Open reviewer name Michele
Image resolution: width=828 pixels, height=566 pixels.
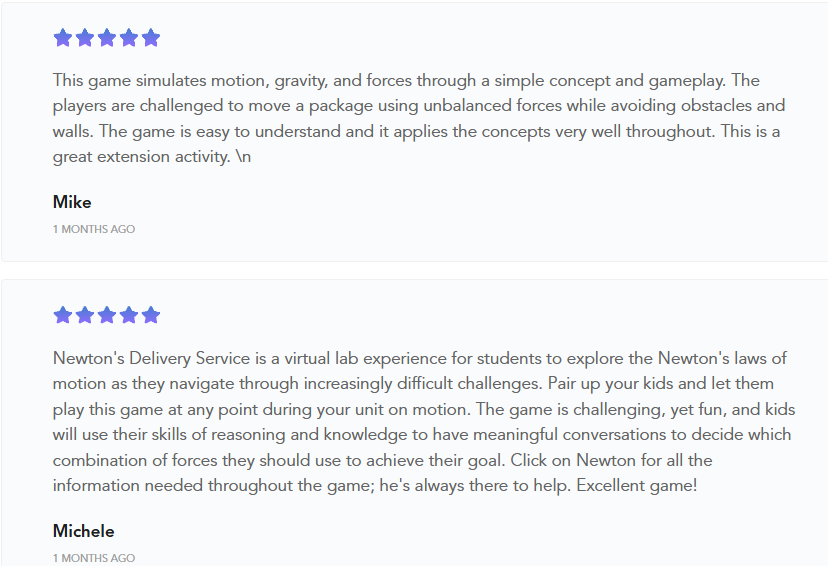point(83,531)
